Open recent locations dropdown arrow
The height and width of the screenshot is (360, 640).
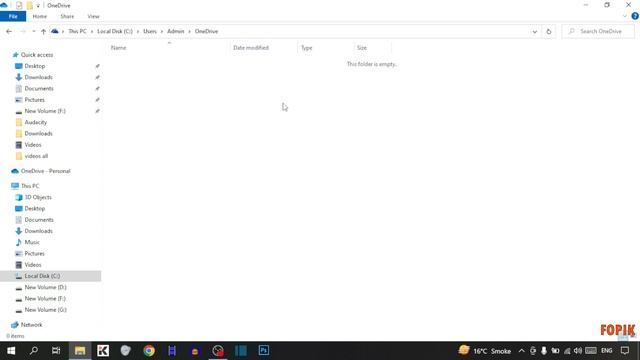click(33, 31)
